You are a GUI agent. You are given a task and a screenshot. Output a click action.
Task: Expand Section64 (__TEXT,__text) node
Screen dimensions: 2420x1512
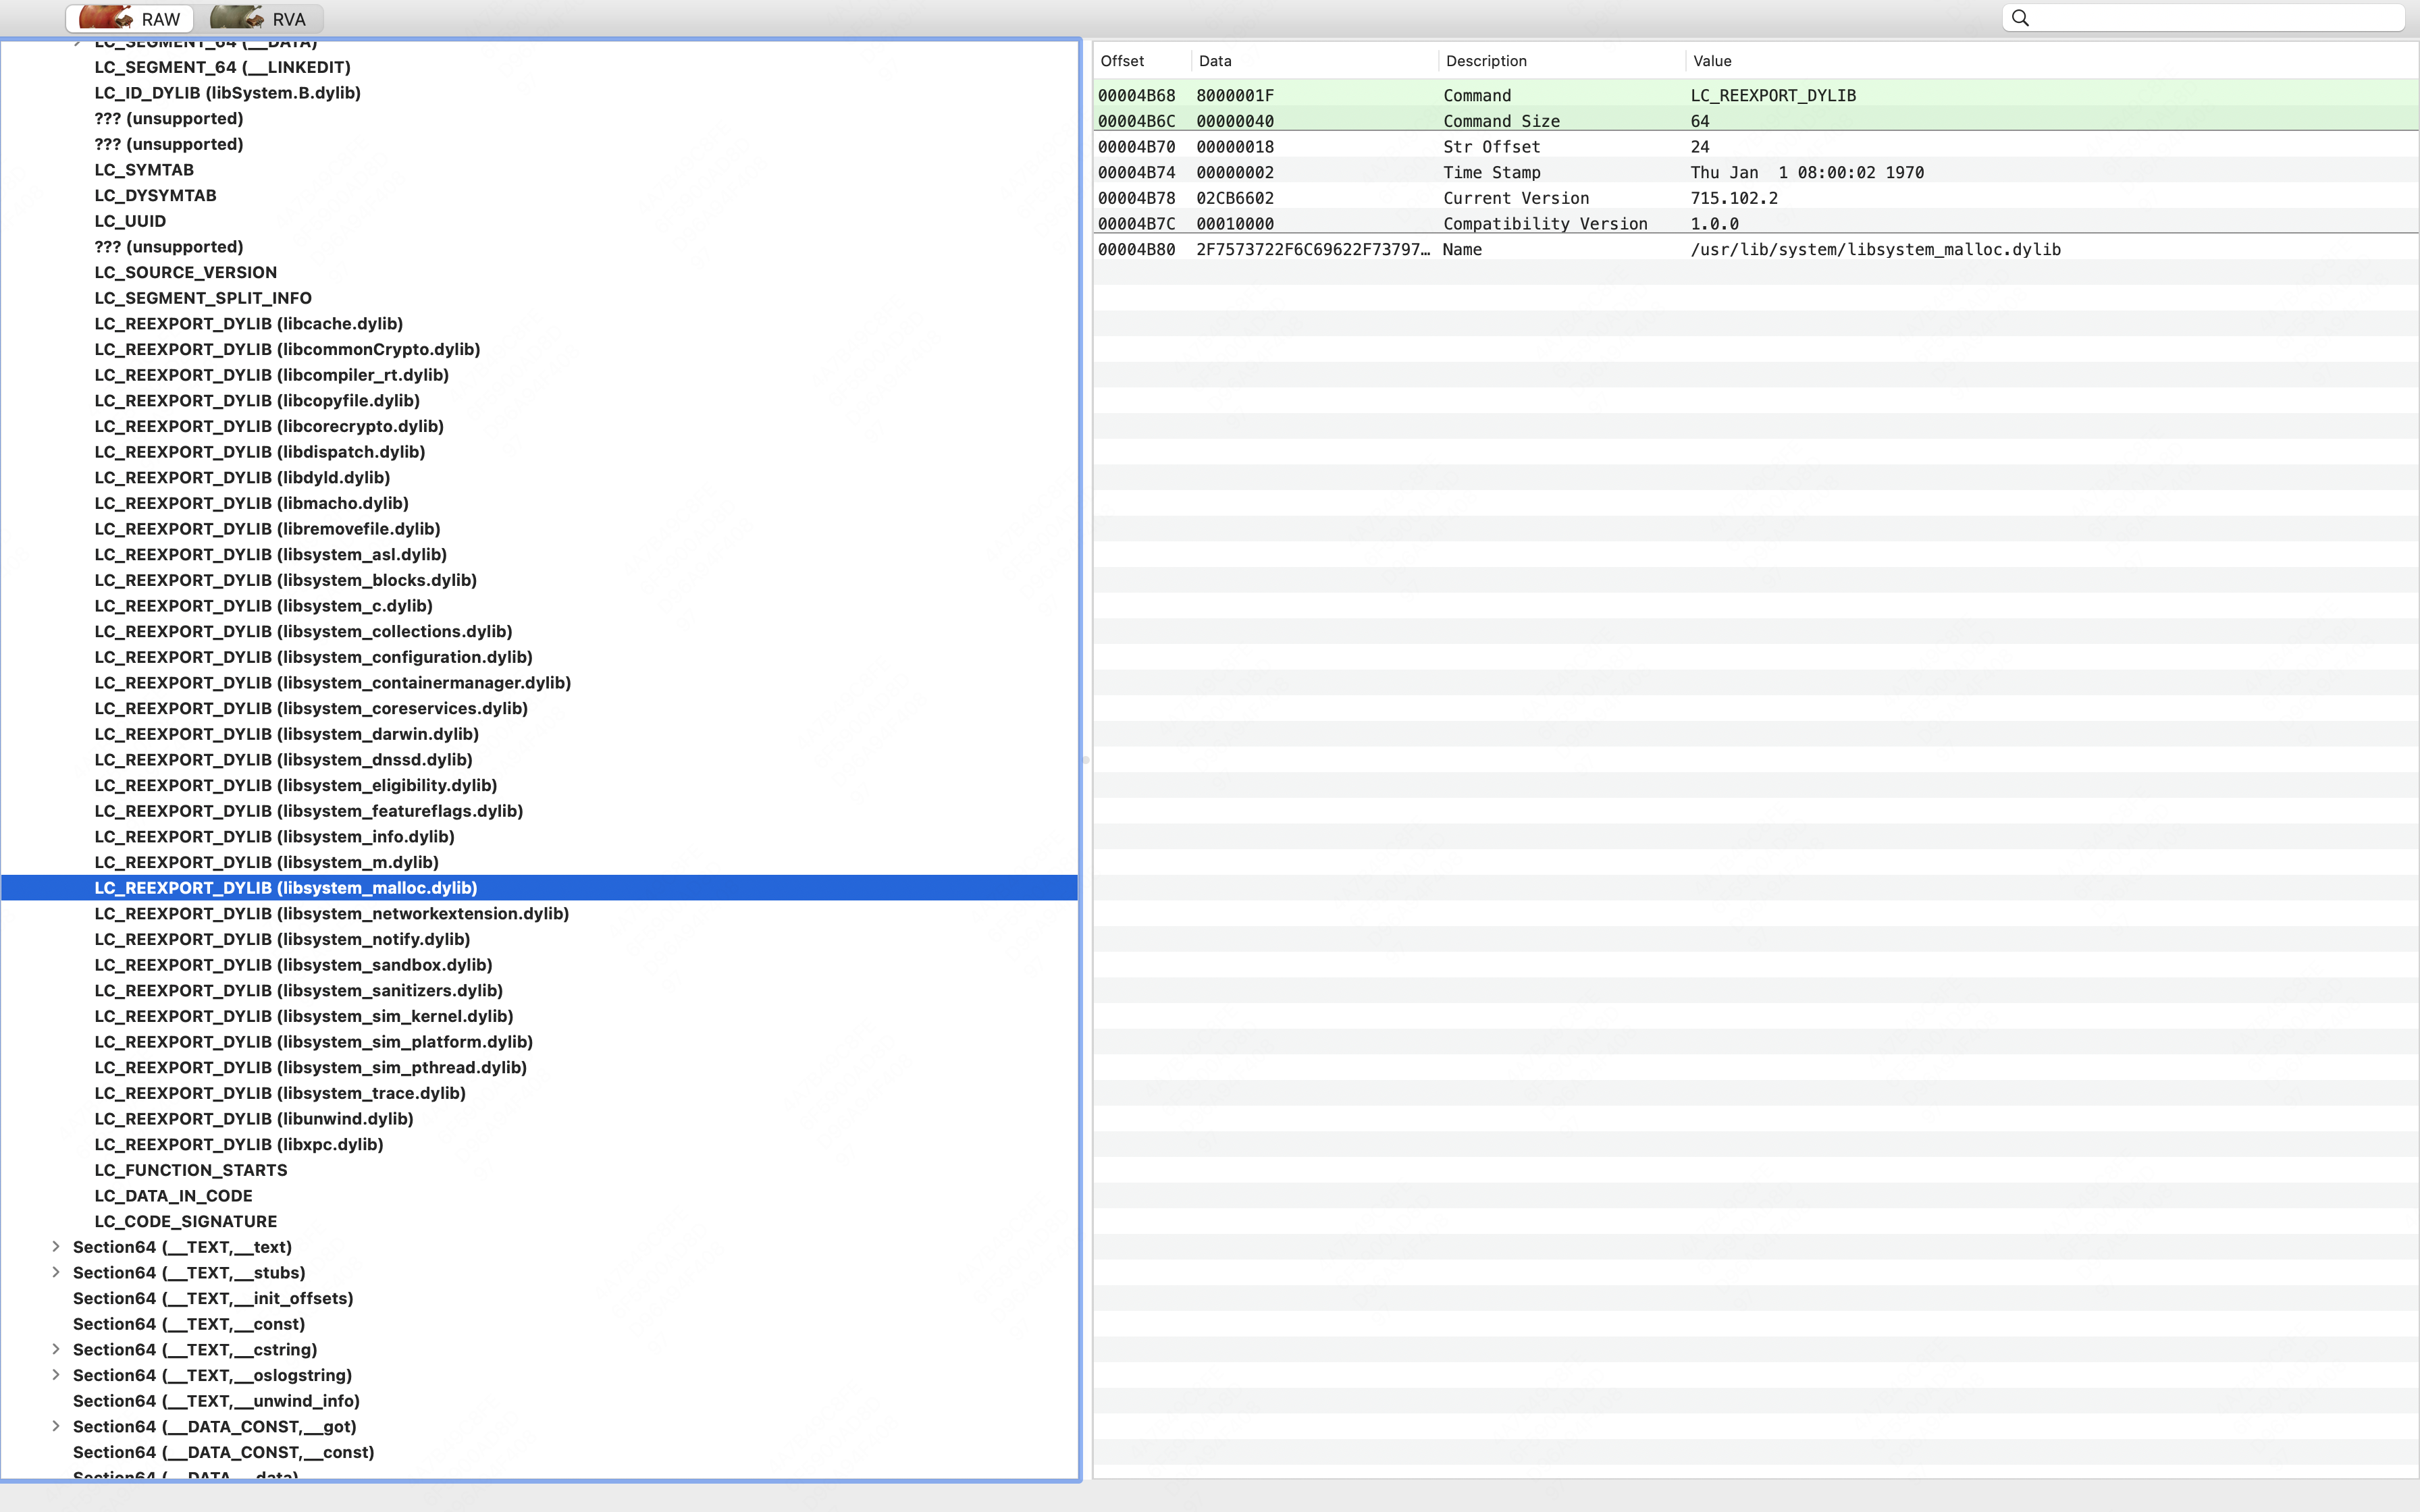coord(56,1246)
